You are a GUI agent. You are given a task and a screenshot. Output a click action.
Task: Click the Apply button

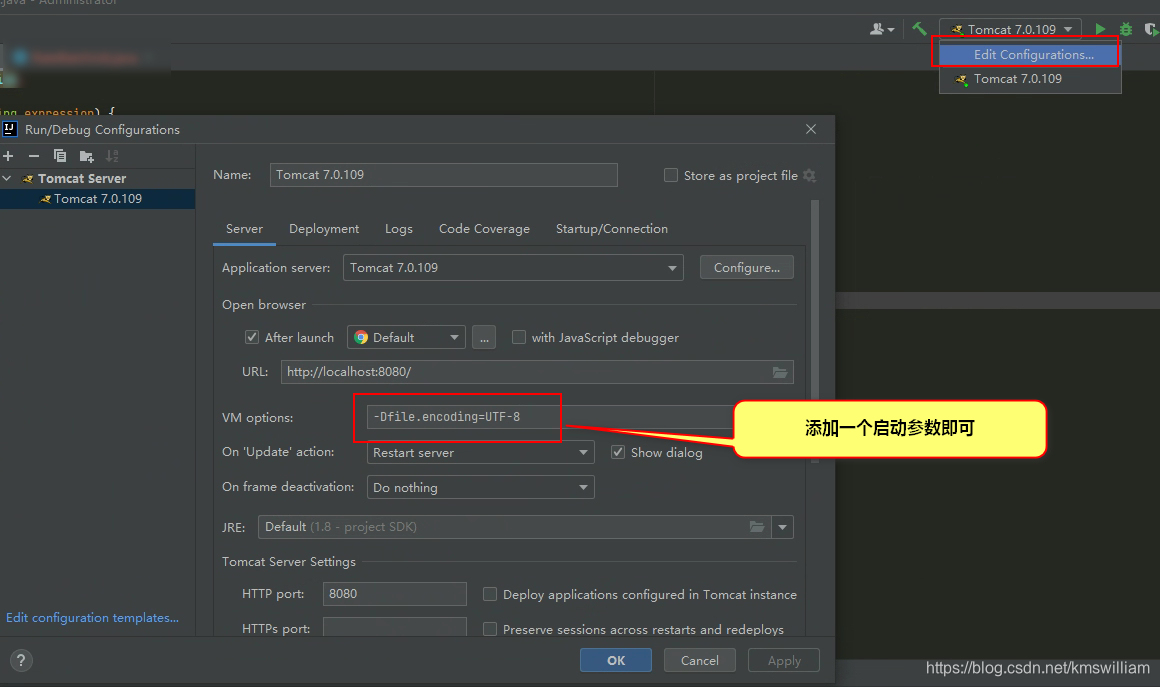tap(784, 660)
